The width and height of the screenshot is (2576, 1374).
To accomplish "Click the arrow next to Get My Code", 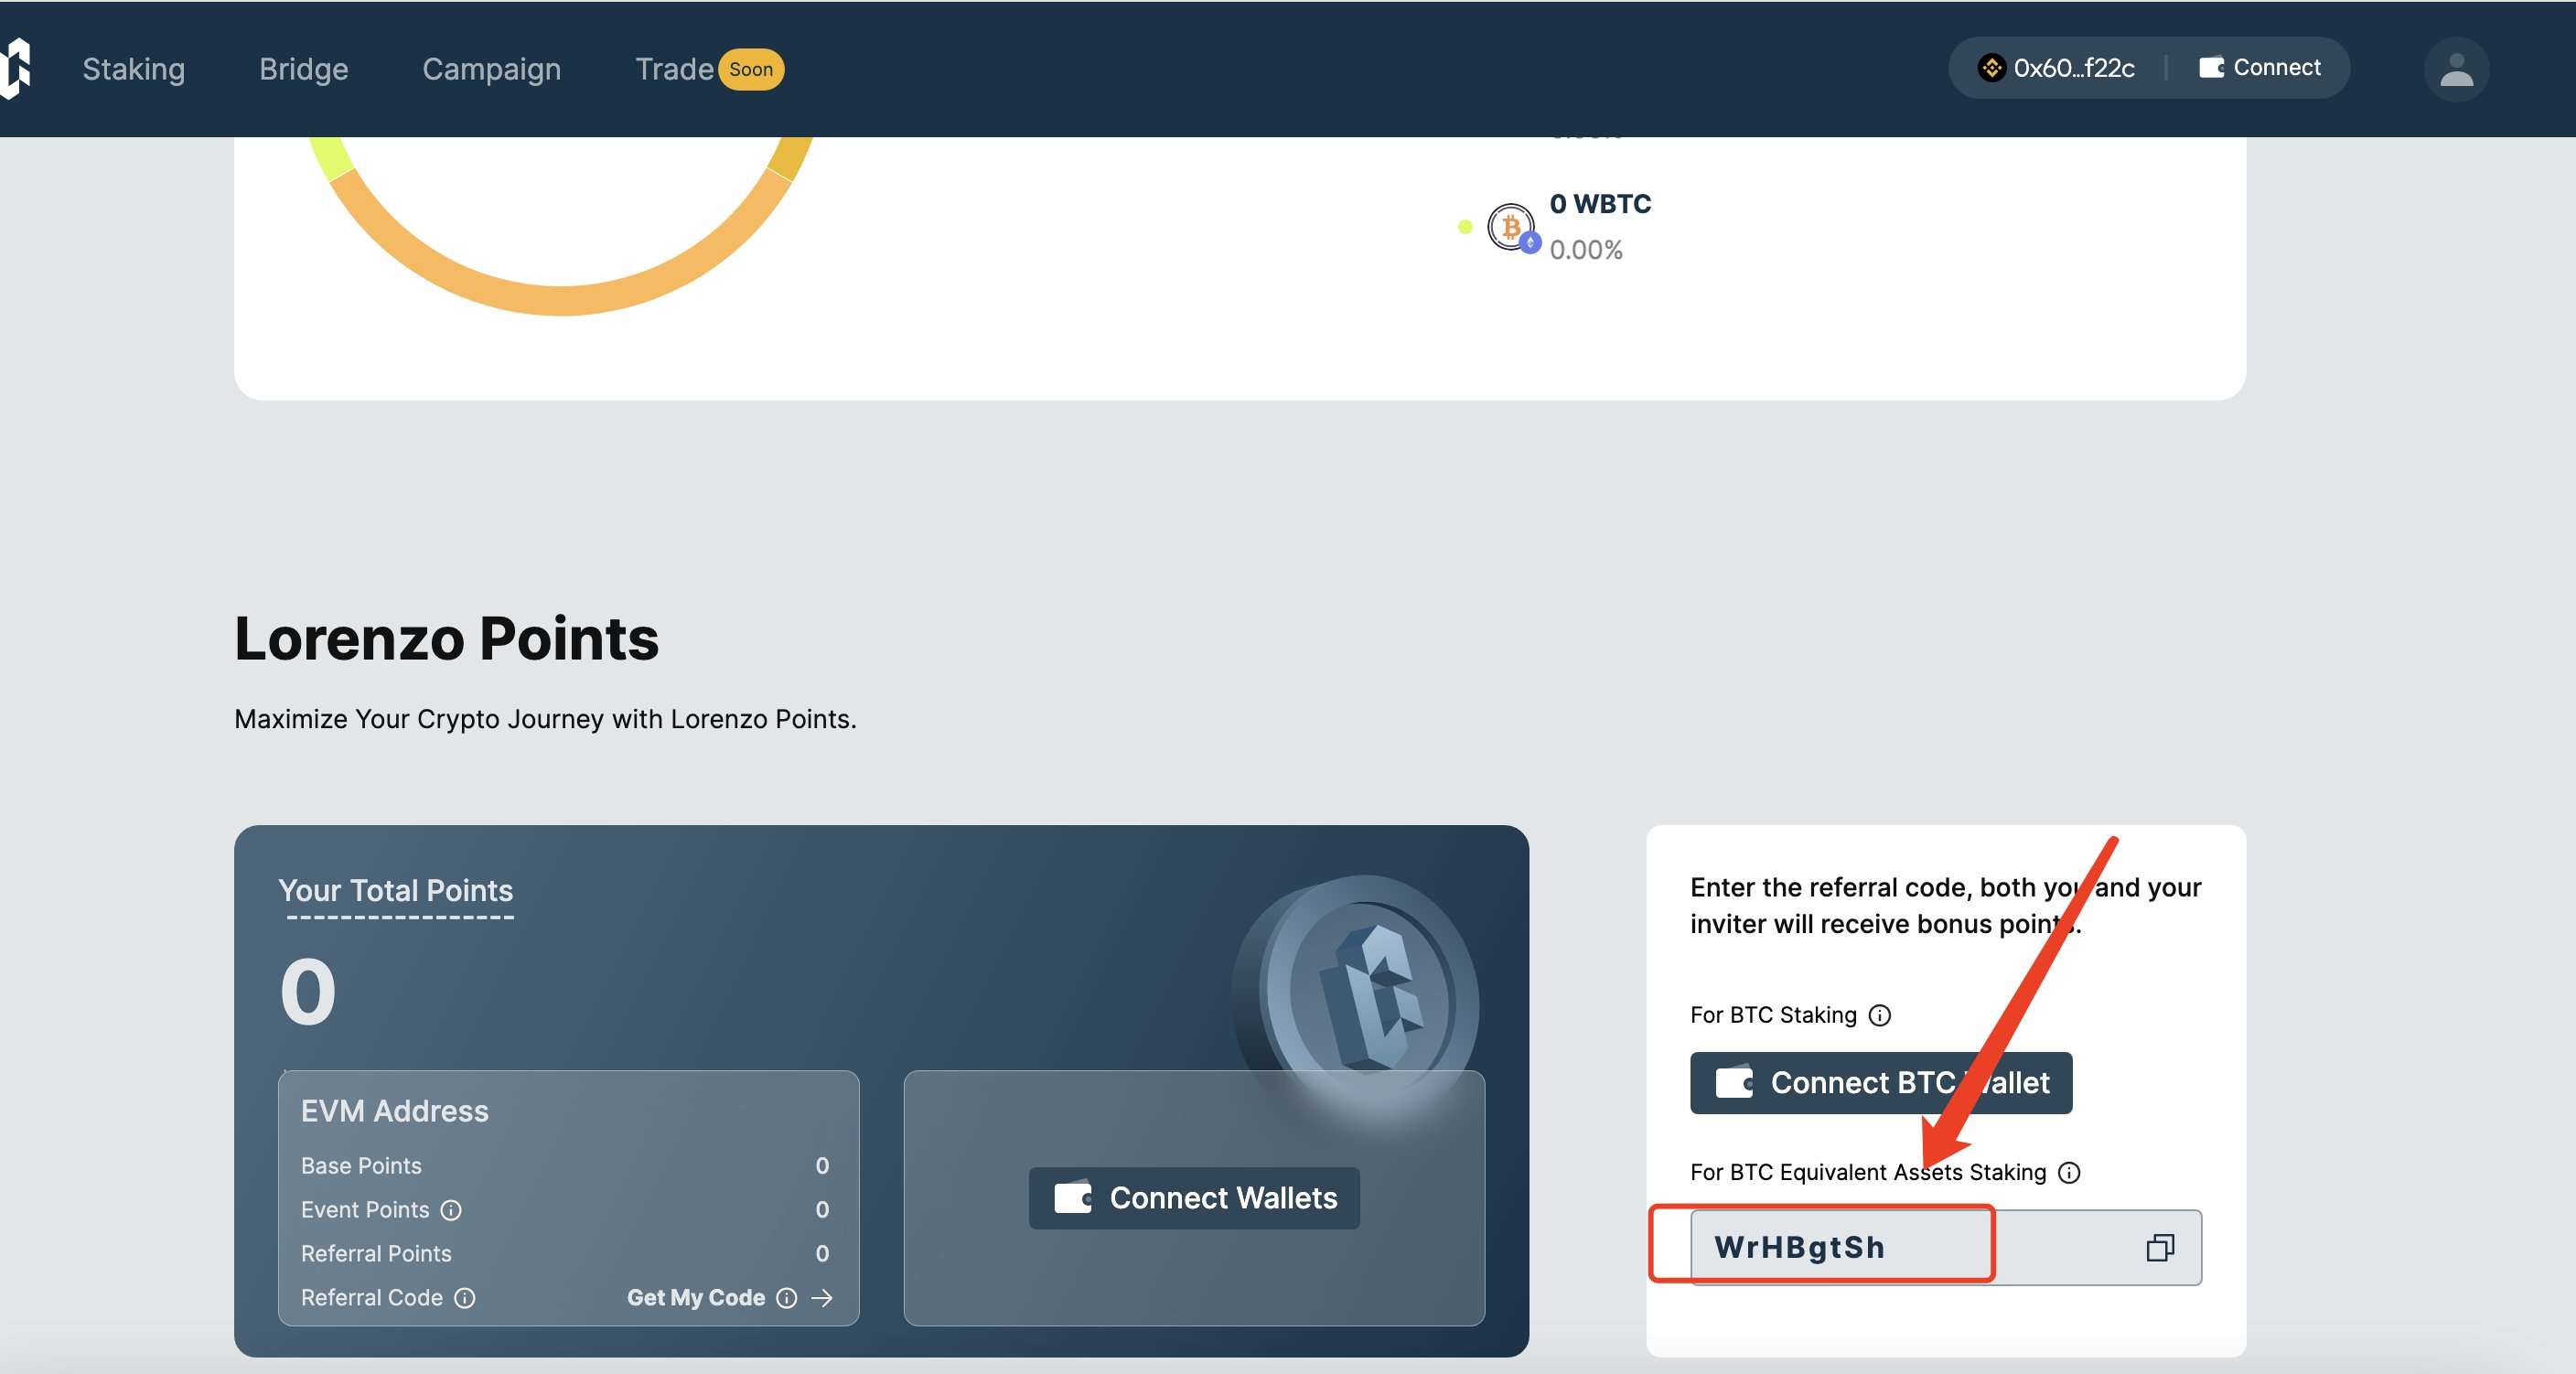I will (x=822, y=1298).
